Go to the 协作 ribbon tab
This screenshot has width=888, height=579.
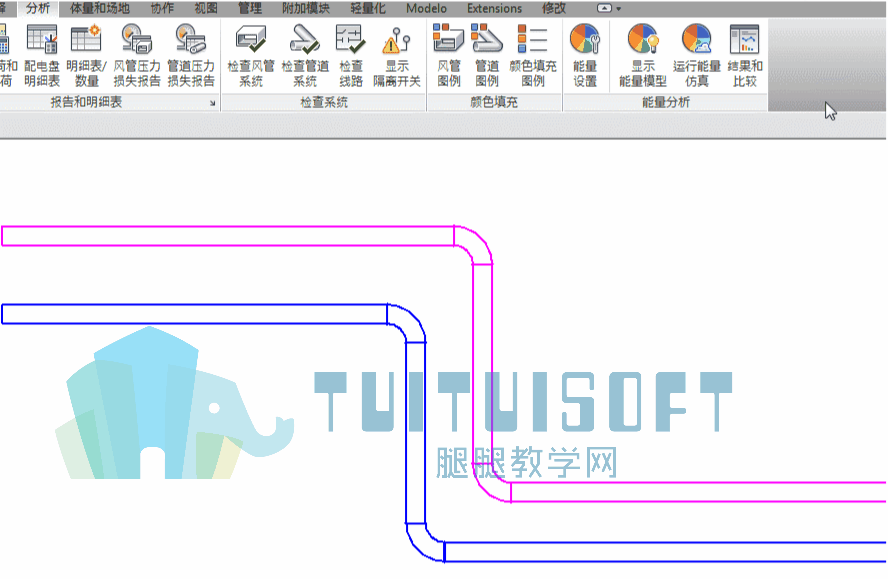coord(162,8)
